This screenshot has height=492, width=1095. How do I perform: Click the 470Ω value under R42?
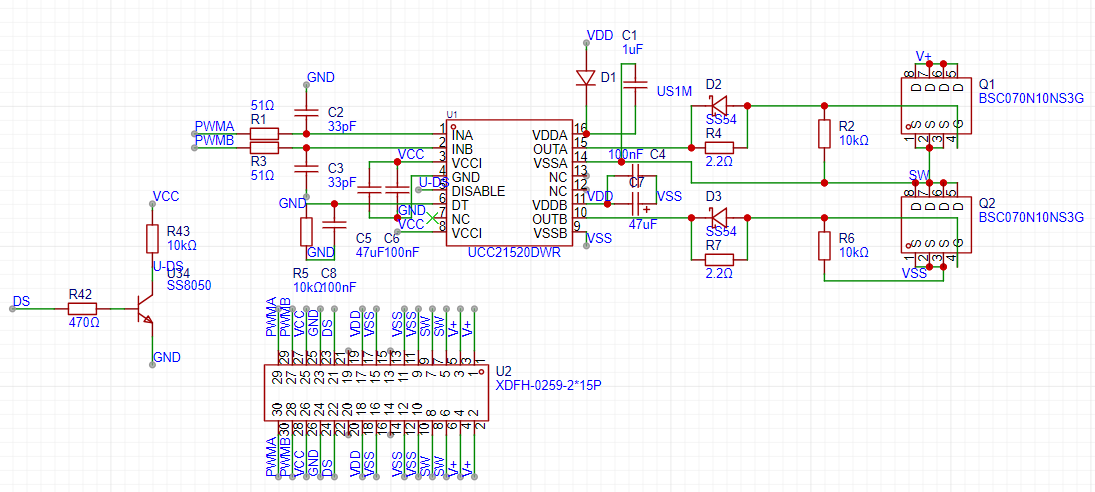click(82, 322)
